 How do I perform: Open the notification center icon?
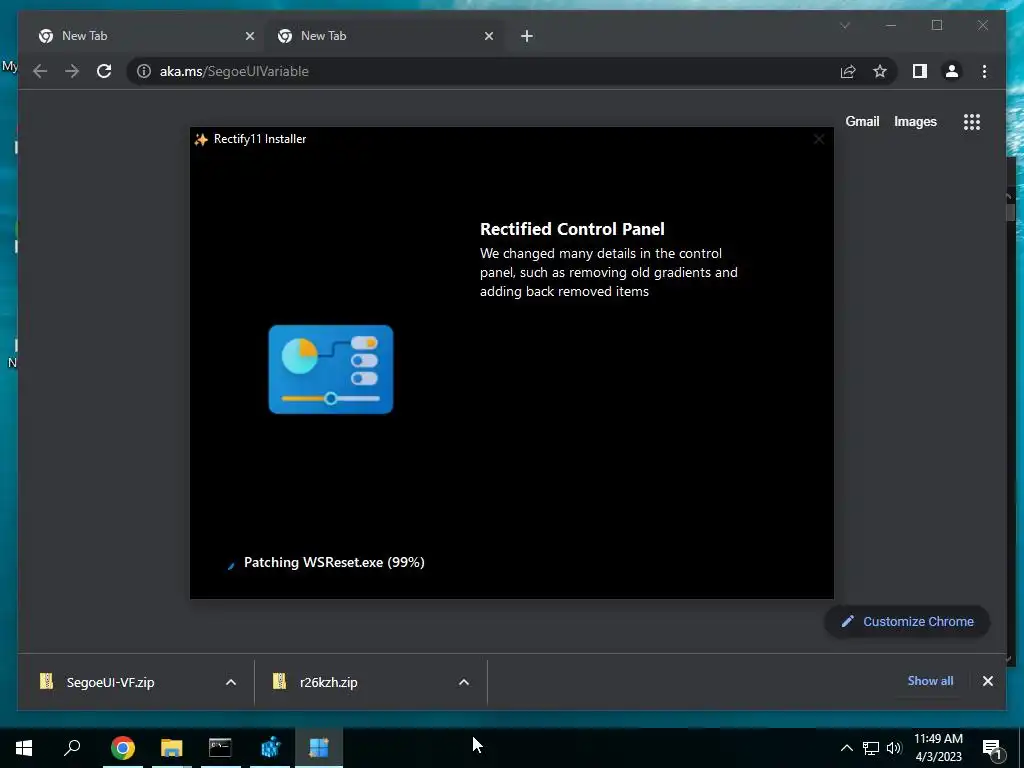coord(992,748)
